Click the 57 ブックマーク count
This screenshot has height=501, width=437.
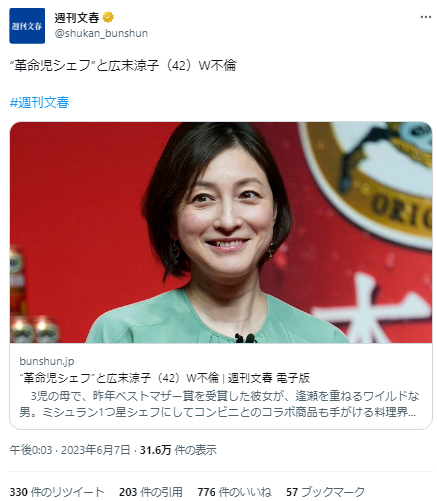pos(325,492)
